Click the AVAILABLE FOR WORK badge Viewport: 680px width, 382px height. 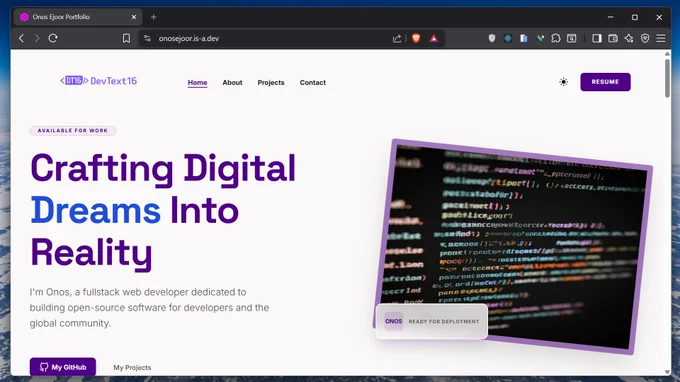point(72,131)
